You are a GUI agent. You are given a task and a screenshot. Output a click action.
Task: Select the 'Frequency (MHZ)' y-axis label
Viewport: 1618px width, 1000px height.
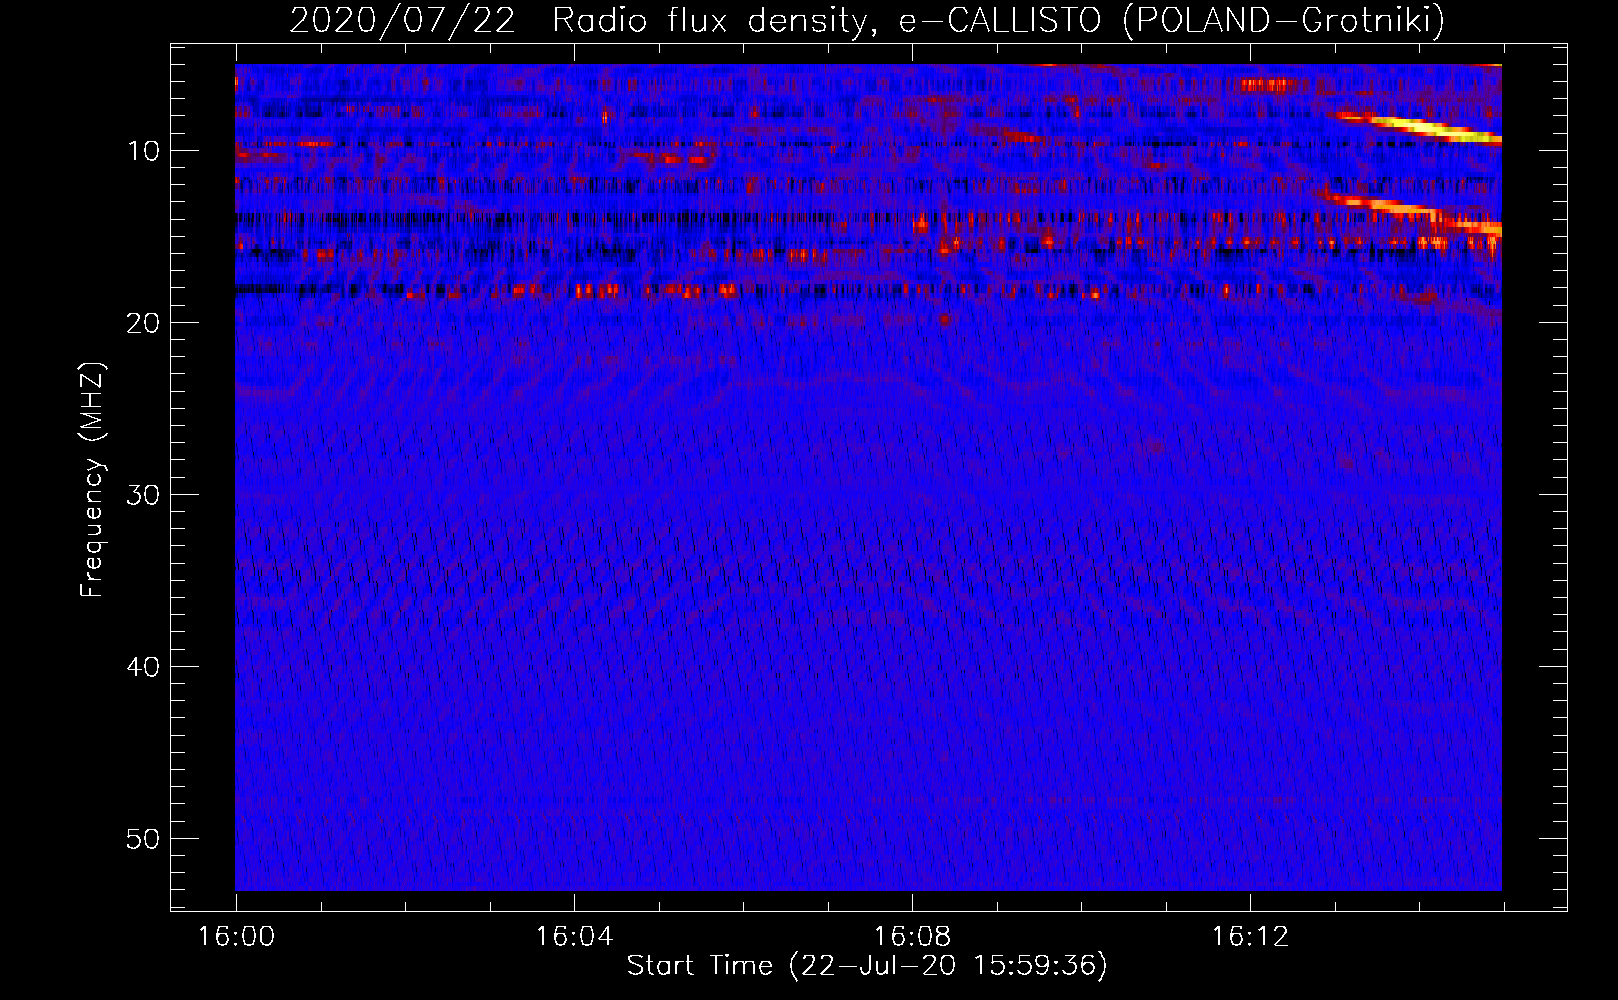click(x=92, y=480)
